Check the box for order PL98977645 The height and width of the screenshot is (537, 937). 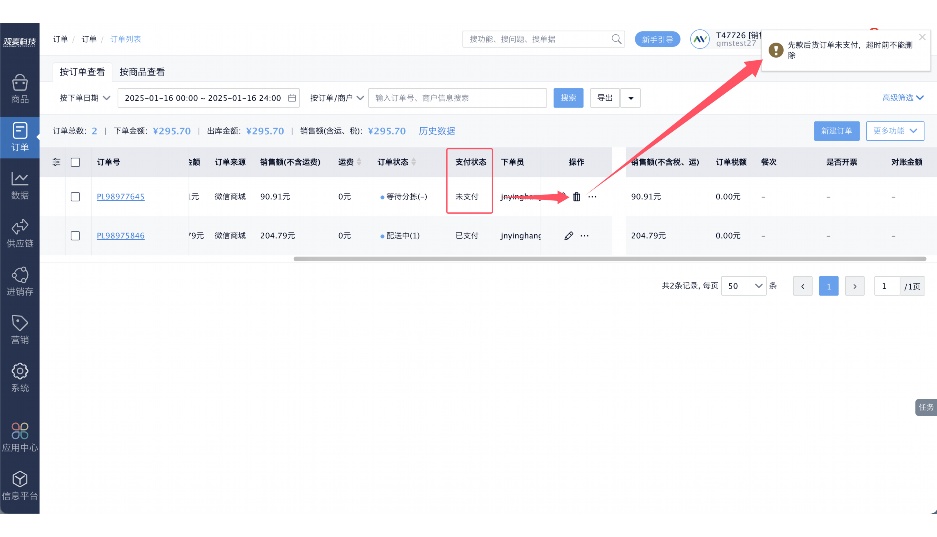75,197
